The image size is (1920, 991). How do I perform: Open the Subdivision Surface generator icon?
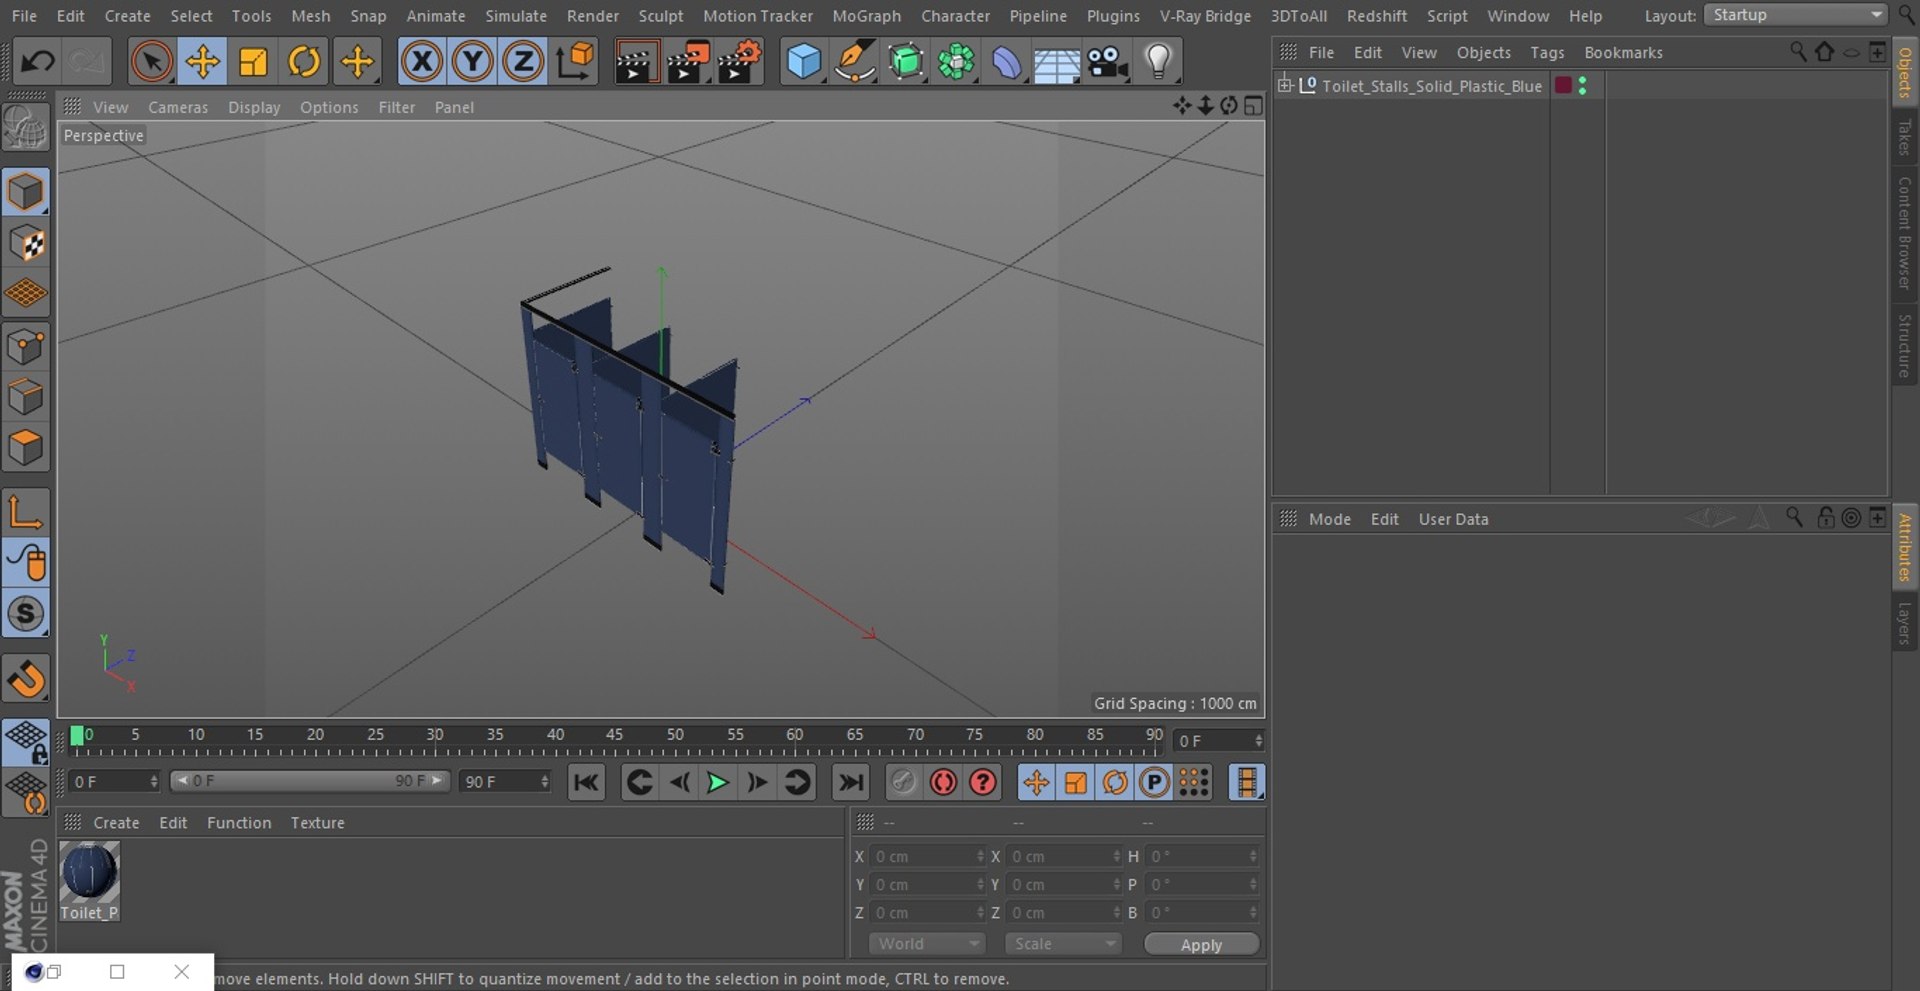906,62
